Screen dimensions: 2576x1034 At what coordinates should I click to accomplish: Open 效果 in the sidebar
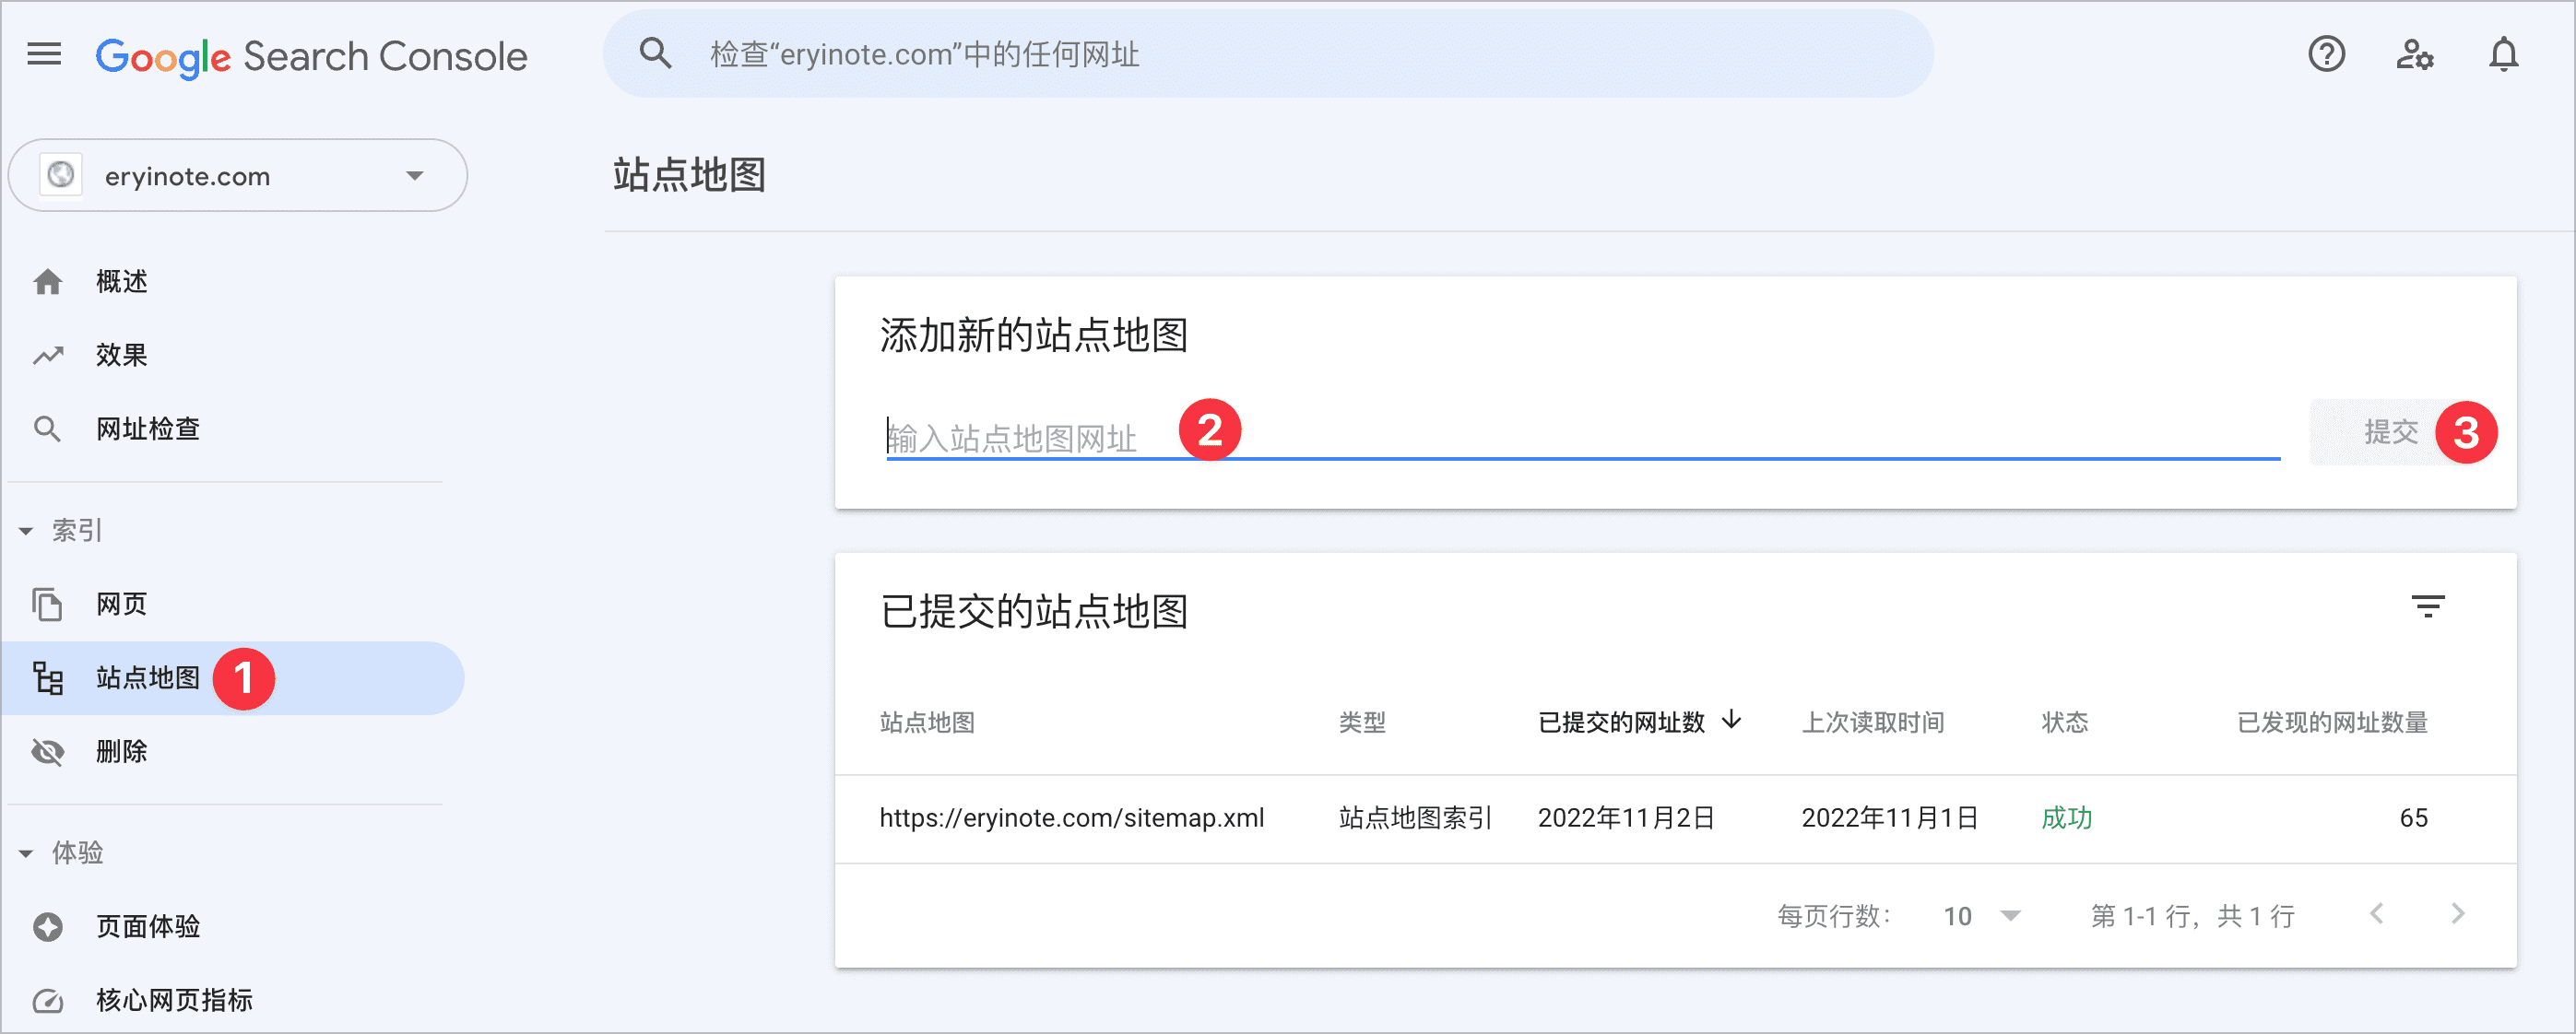coord(122,355)
